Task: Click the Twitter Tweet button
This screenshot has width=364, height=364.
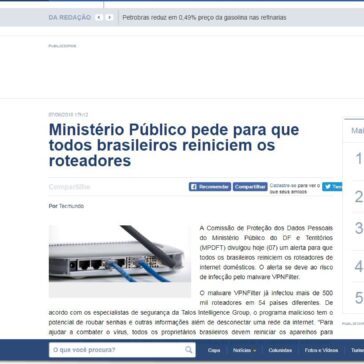Action: tap(332, 187)
